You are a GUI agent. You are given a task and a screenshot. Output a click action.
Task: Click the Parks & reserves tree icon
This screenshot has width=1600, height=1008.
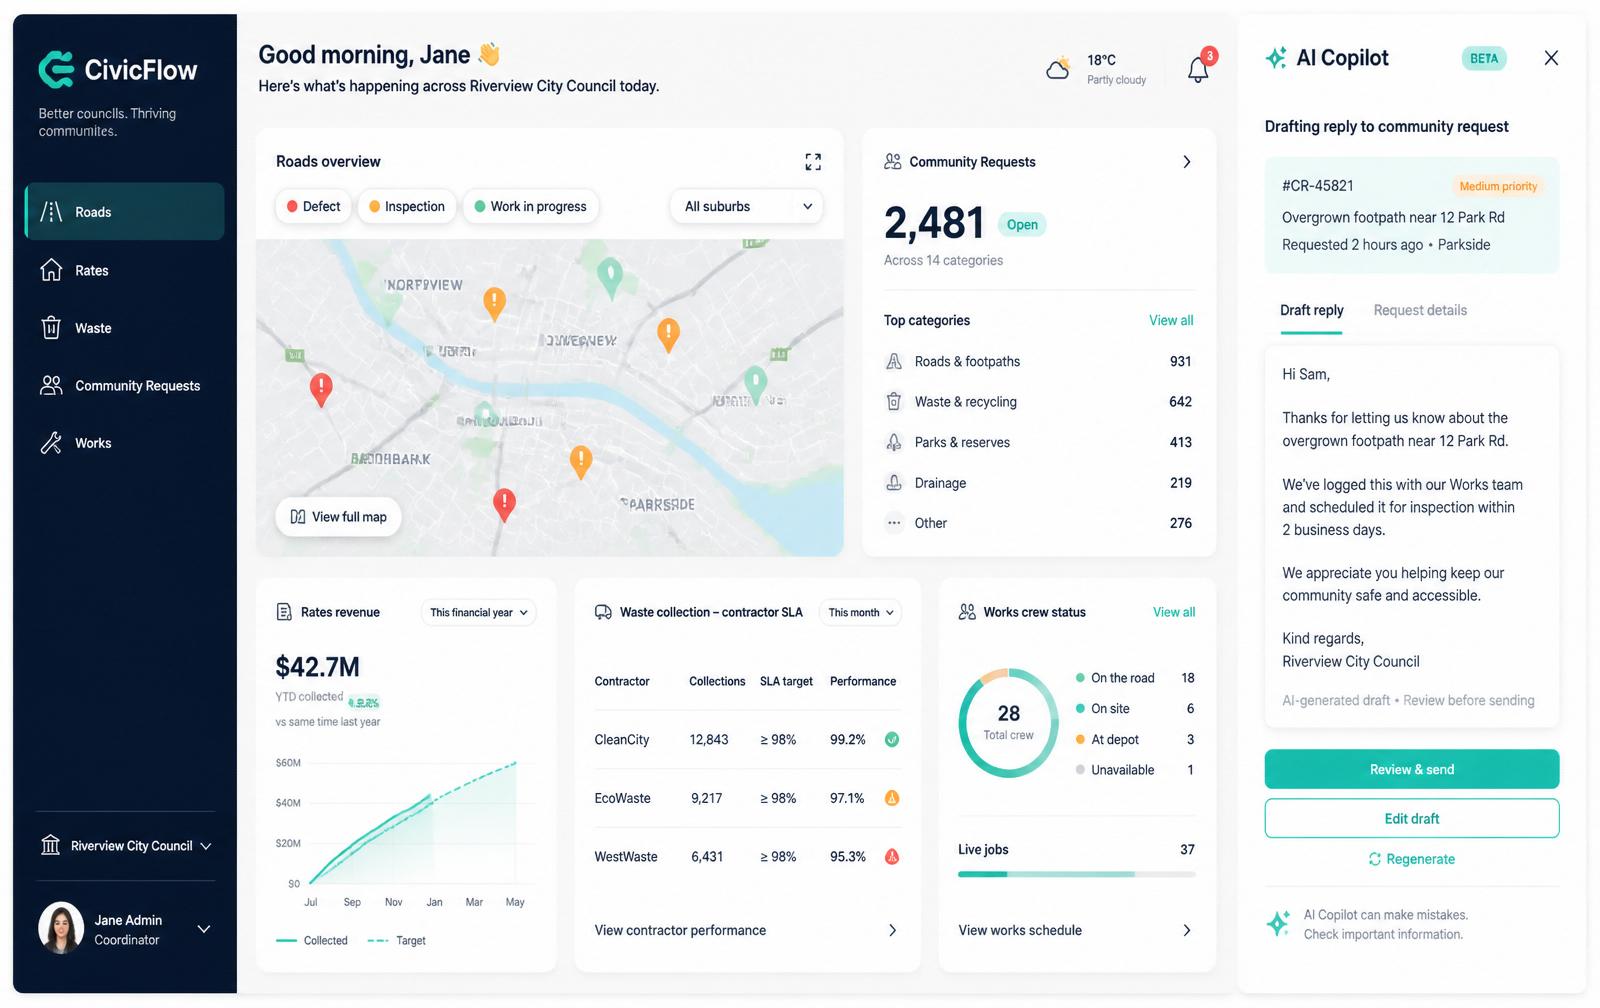tap(894, 442)
